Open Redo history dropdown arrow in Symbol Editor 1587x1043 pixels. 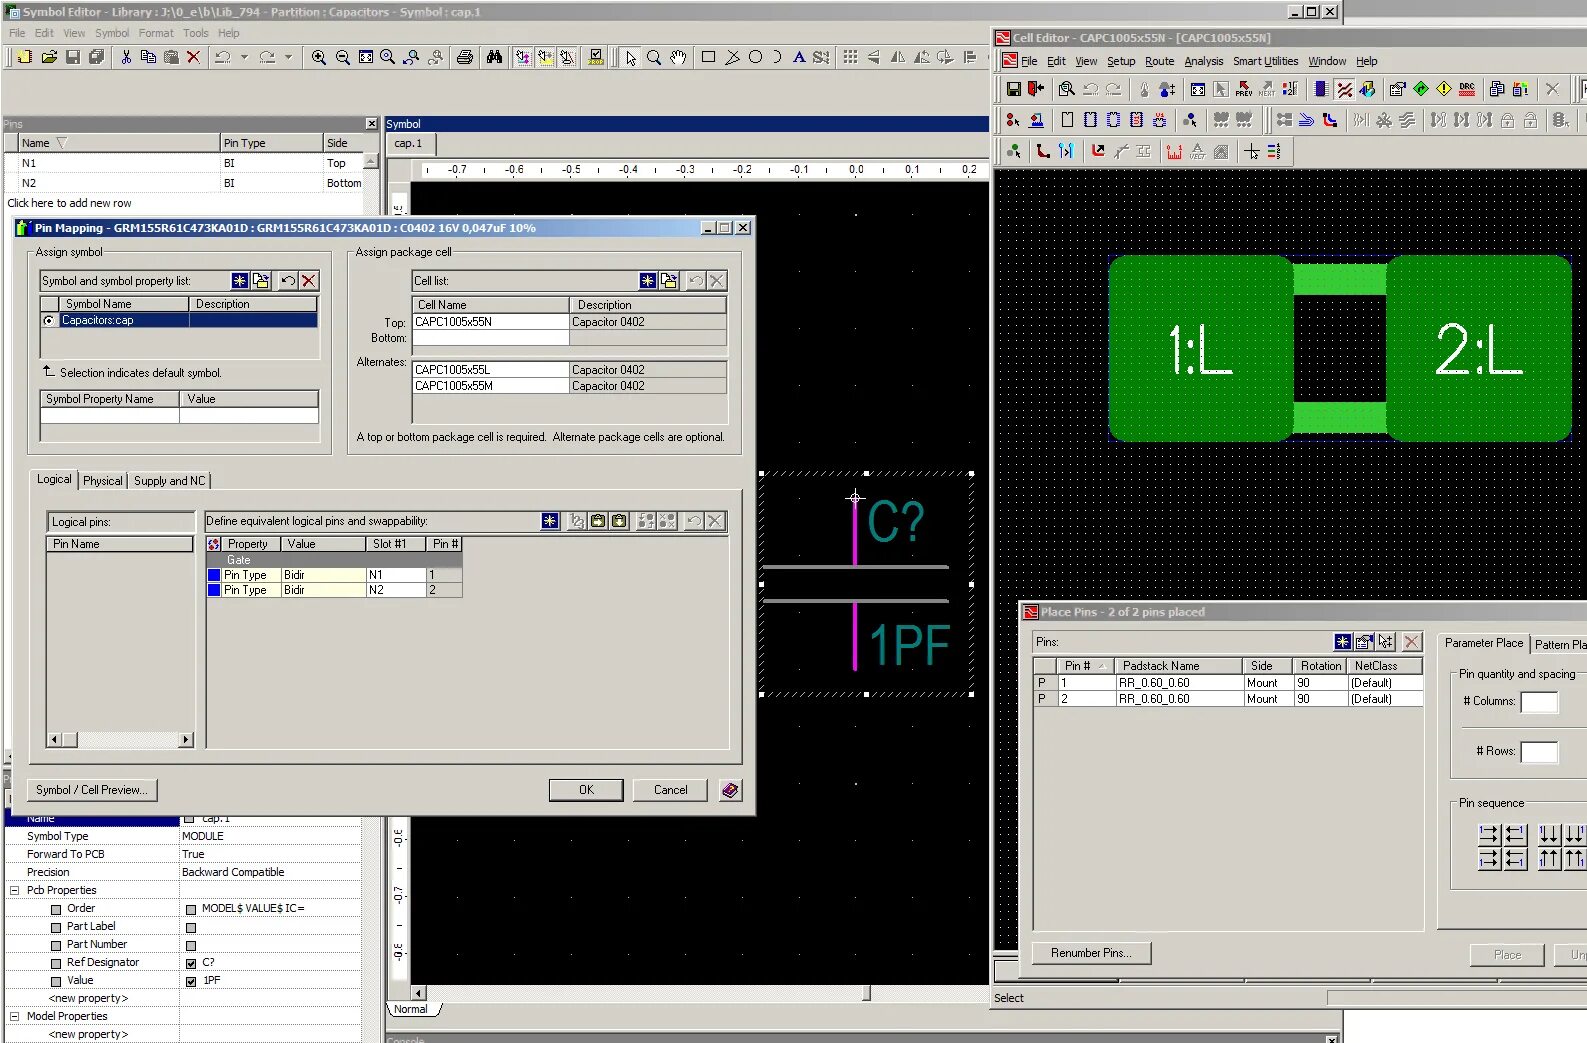pos(288,57)
